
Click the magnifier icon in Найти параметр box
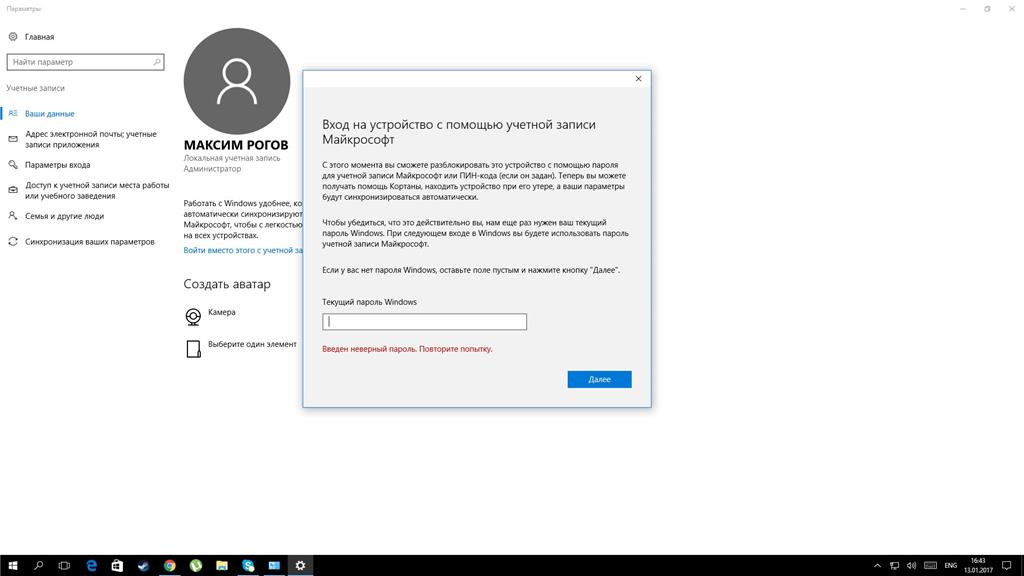click(157, 62)
